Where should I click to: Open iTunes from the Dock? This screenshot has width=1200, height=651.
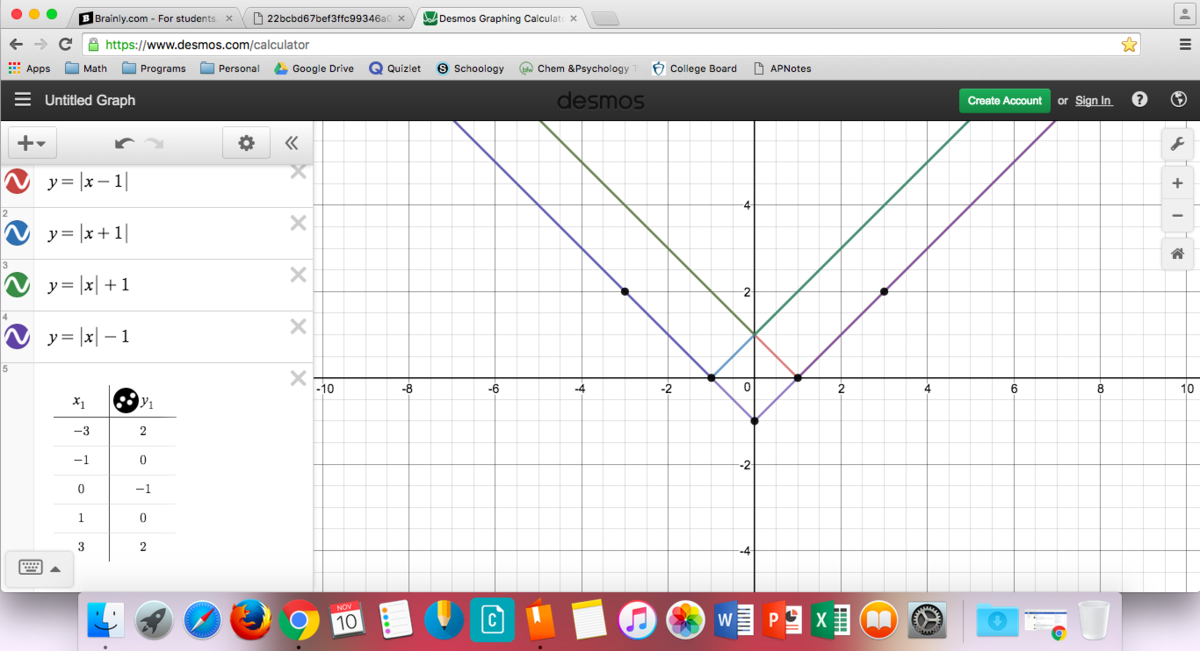638,620
